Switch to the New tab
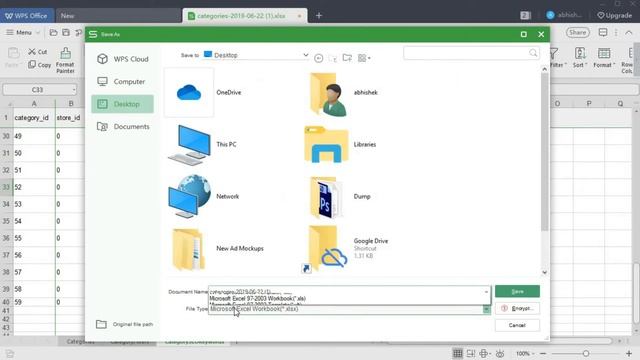 (118, 16)
